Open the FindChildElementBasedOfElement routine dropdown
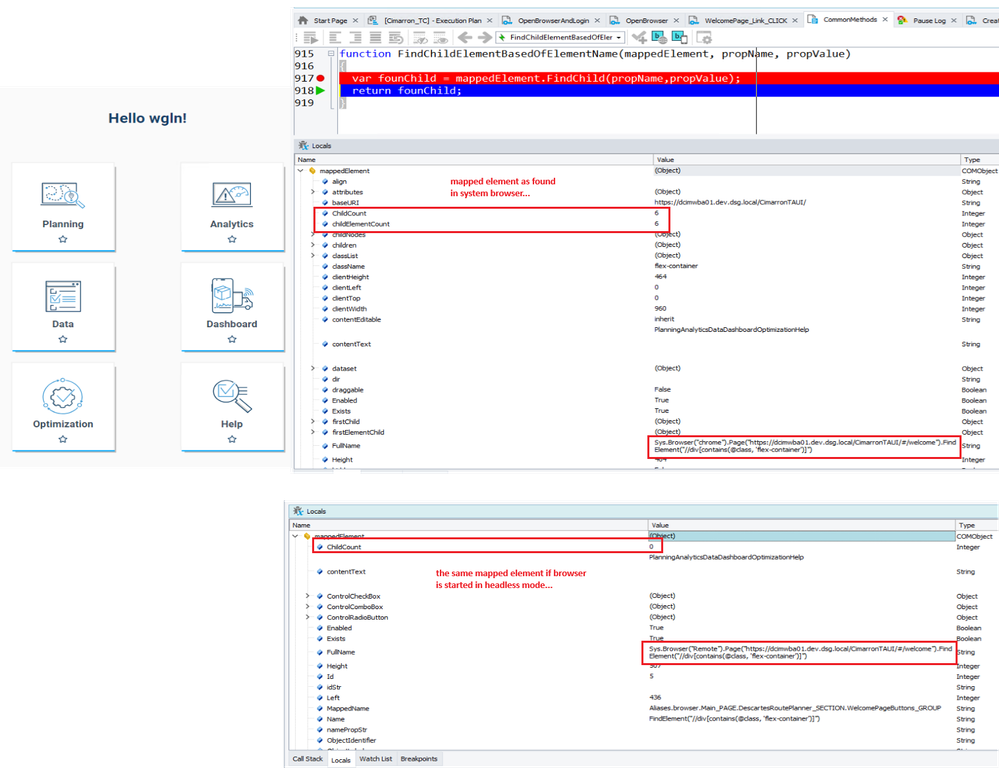The height and width of the screenshot is (779, 999). point(619,38)
